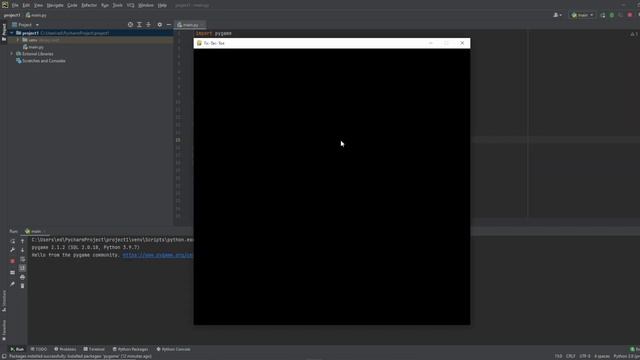Viewport: 640px width, 360px height.
Task: Open the Structure side tab
Action: point(4,301)
